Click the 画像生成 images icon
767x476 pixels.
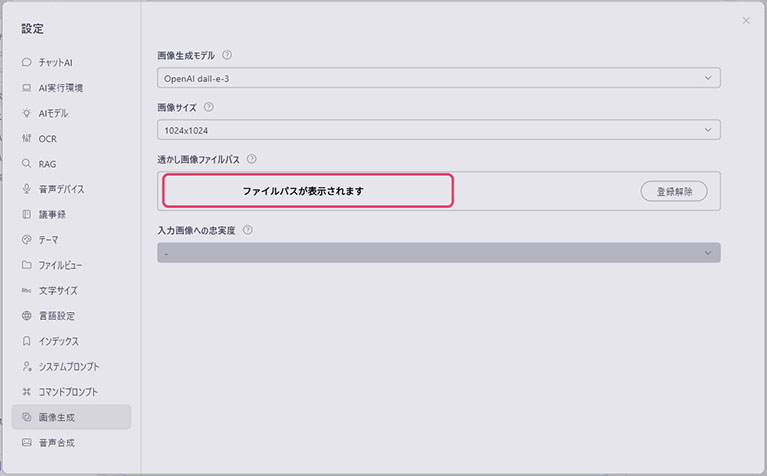[27, 417]
